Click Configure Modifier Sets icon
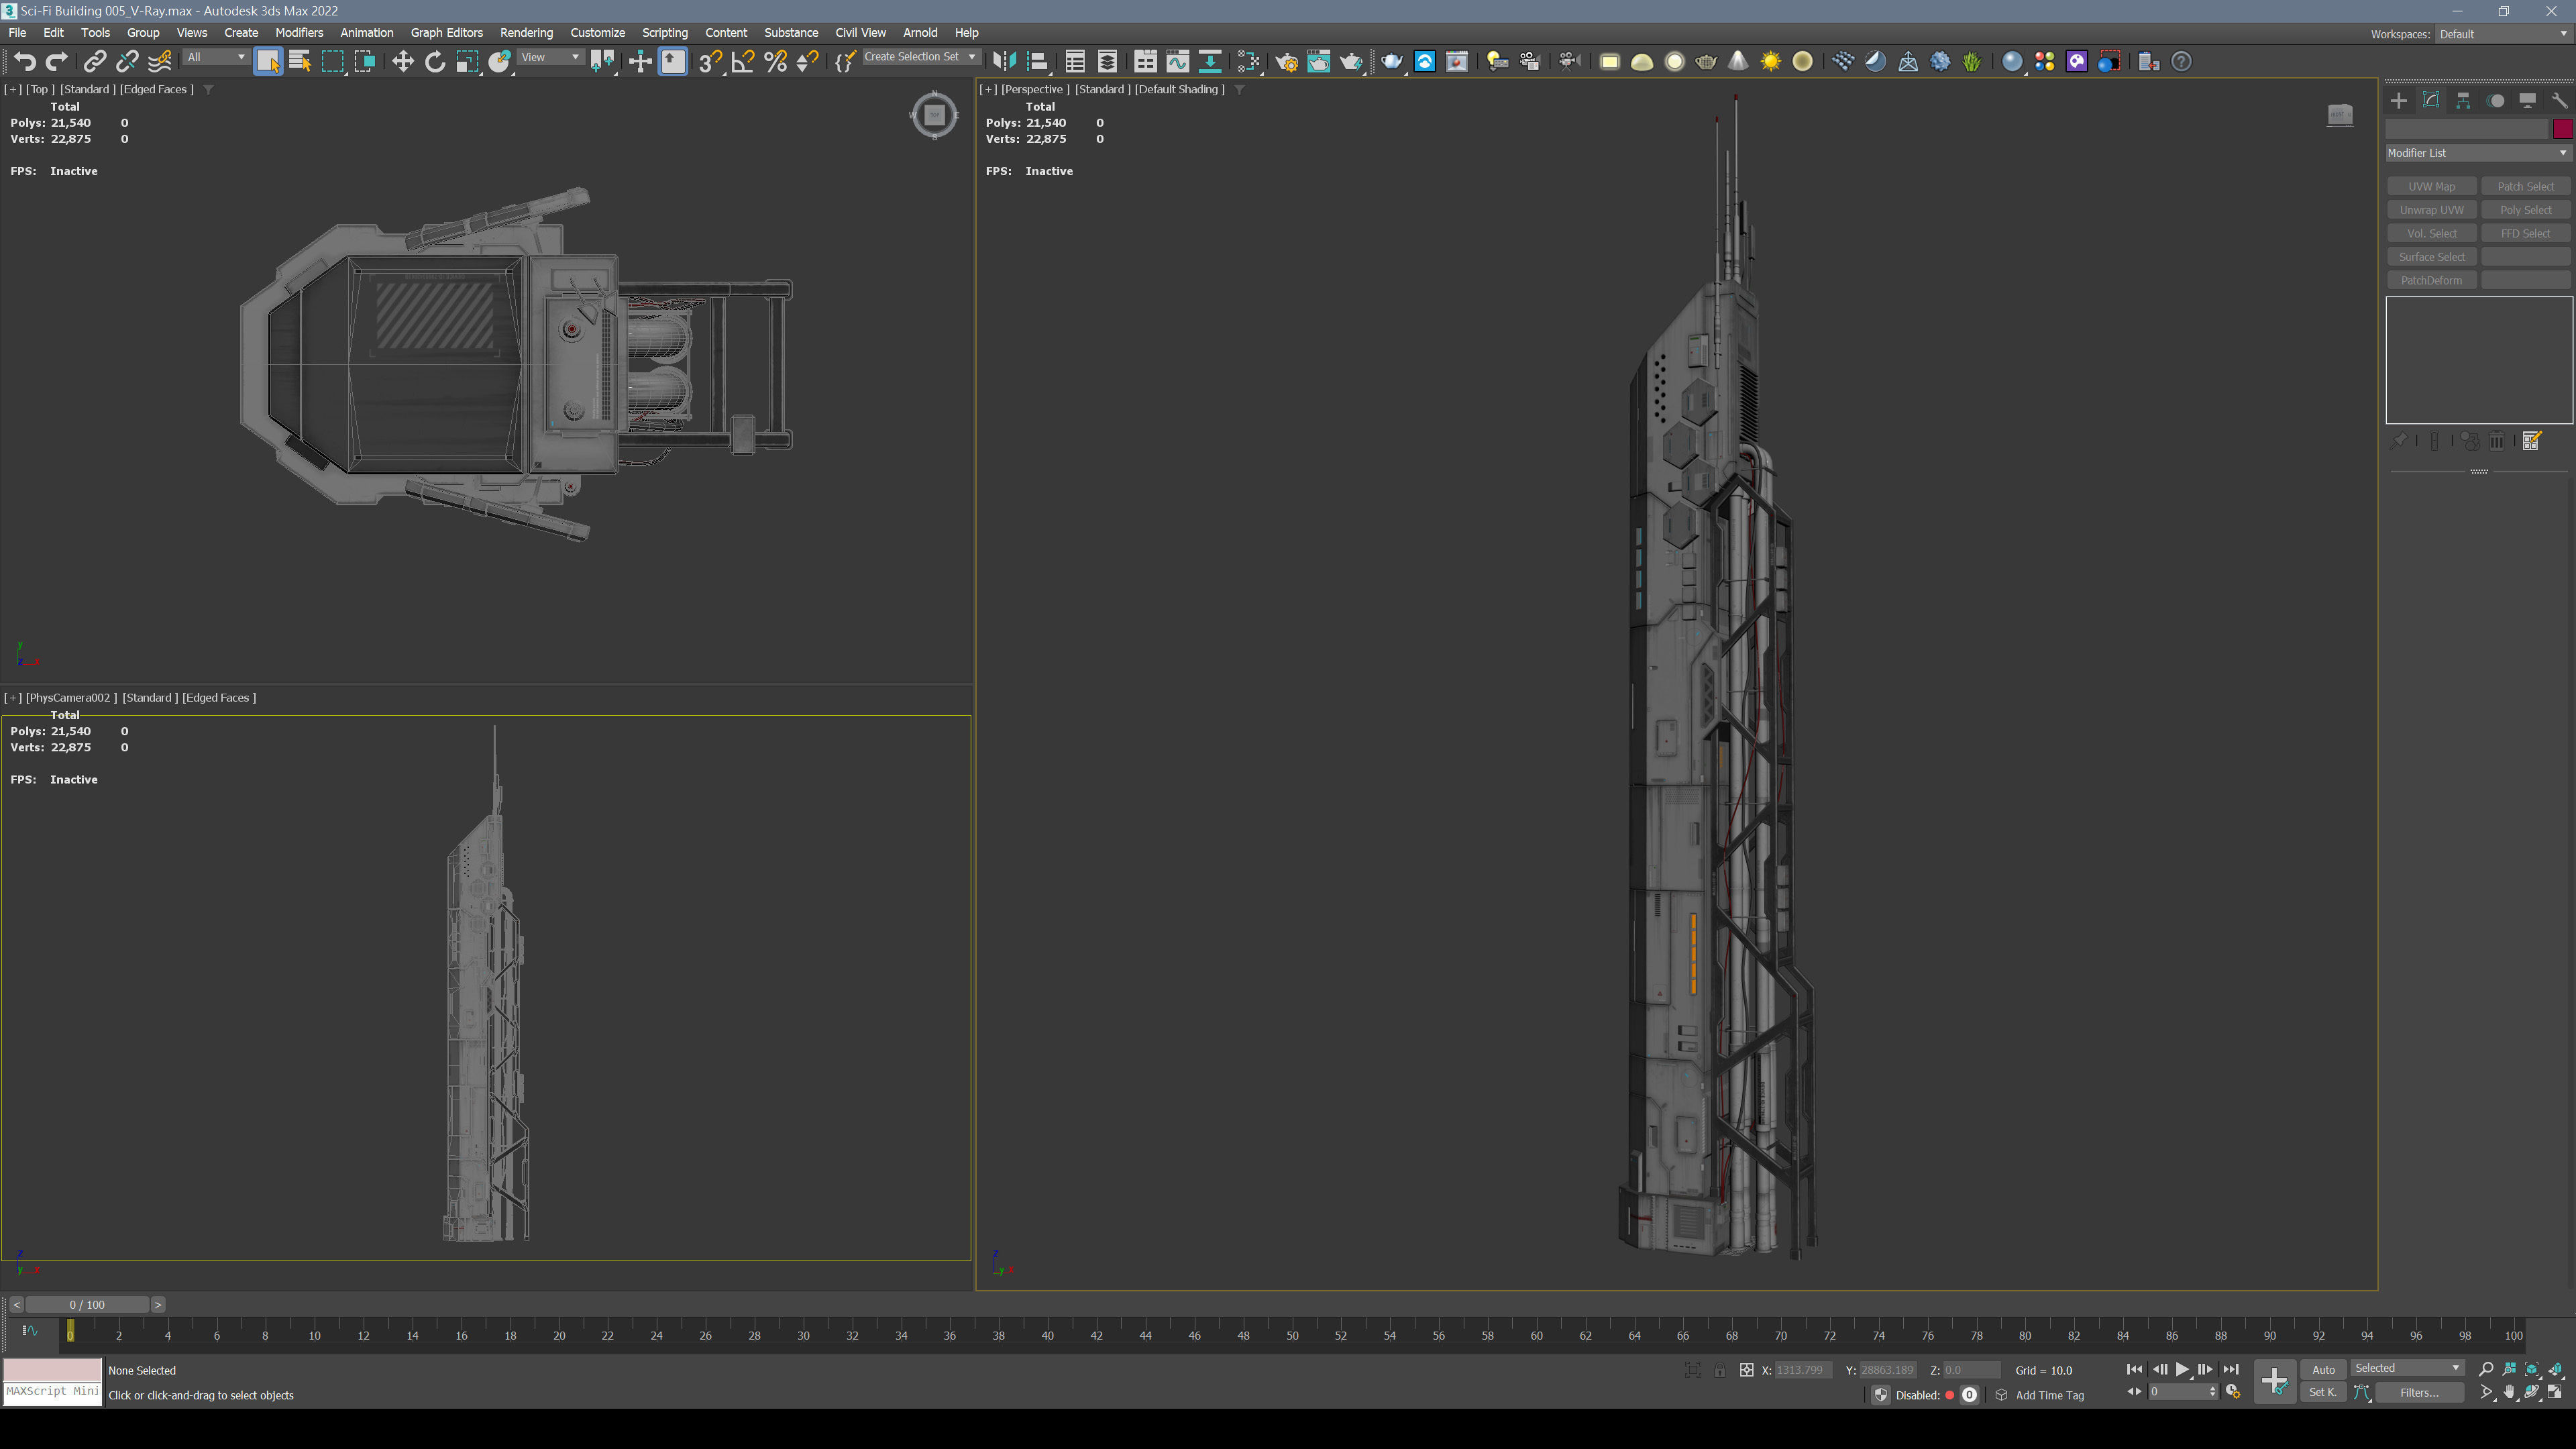Image resolution: width=2576 pixels, height=1449 pixels. [2531, 441]
